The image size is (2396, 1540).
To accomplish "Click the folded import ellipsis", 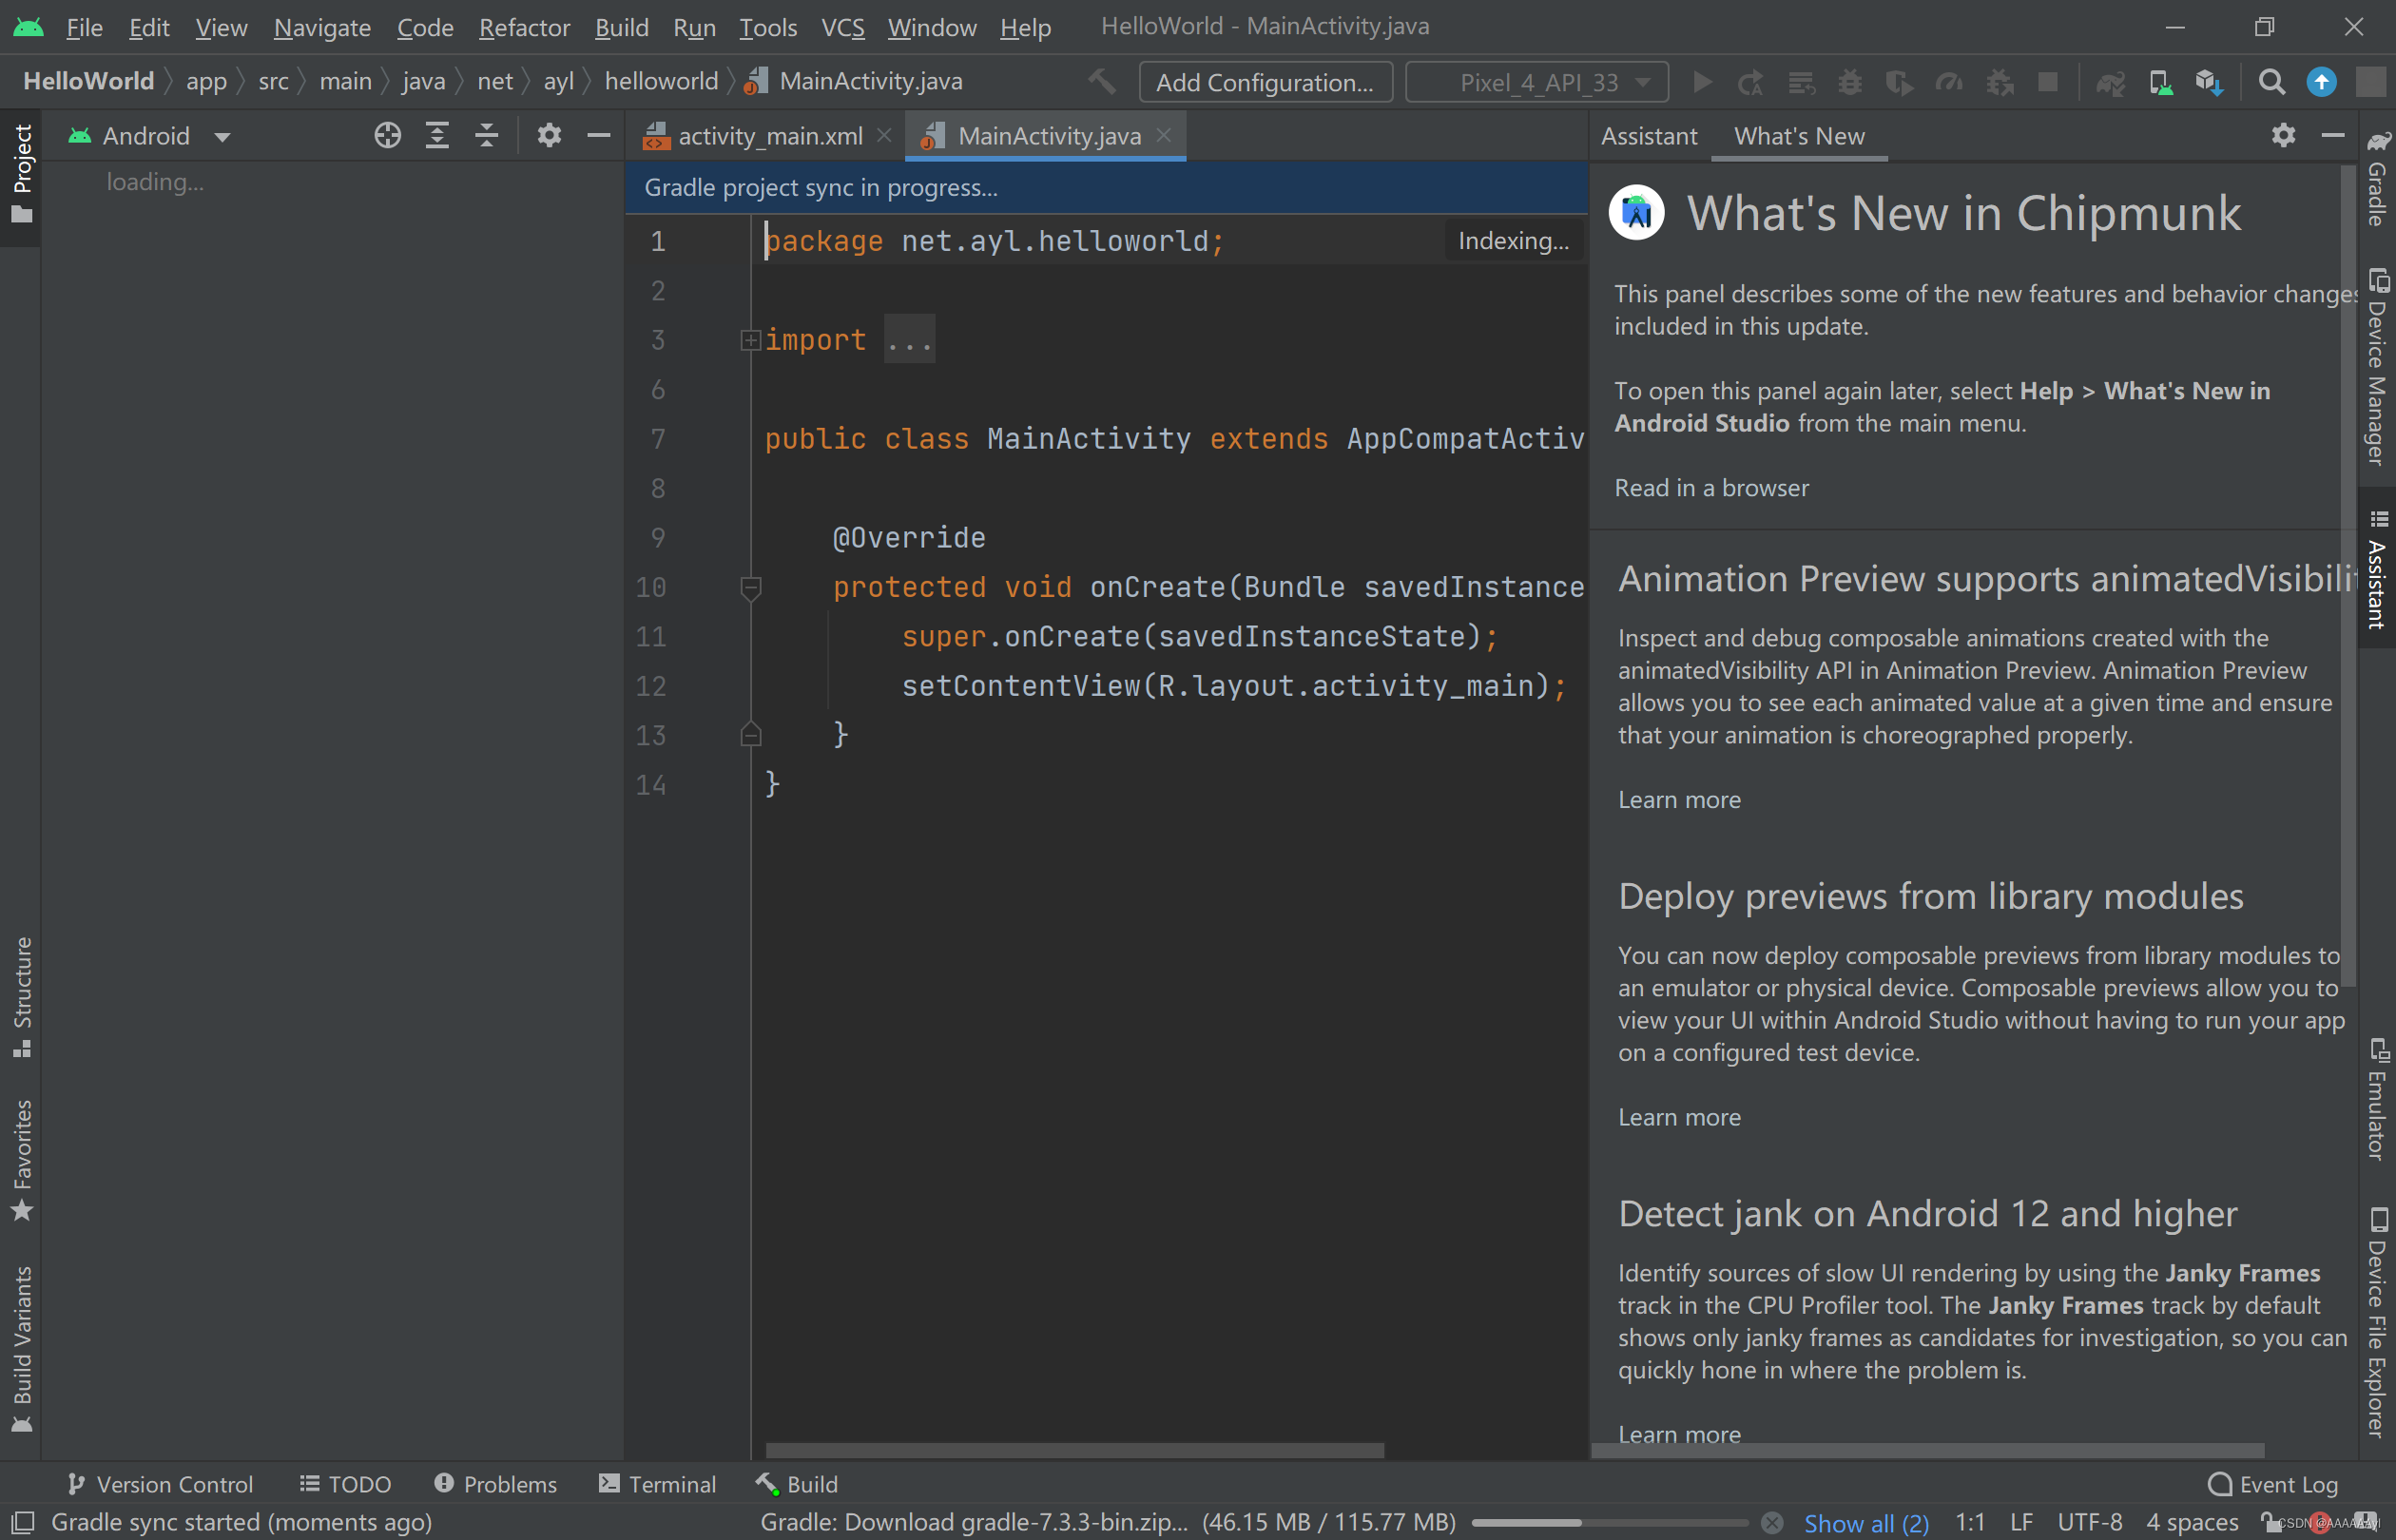I will coord(909,340).
